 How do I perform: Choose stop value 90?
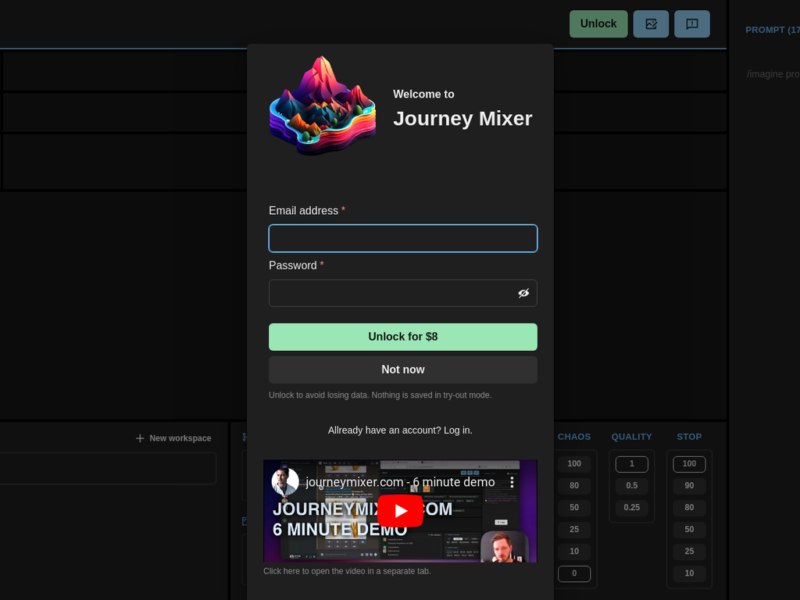(688, 485)
